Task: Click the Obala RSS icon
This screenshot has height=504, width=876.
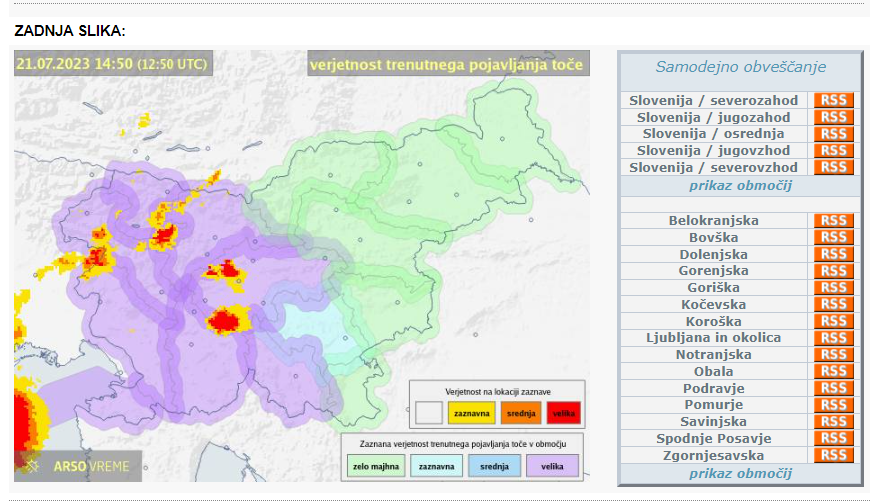Action: coord(834,372)
